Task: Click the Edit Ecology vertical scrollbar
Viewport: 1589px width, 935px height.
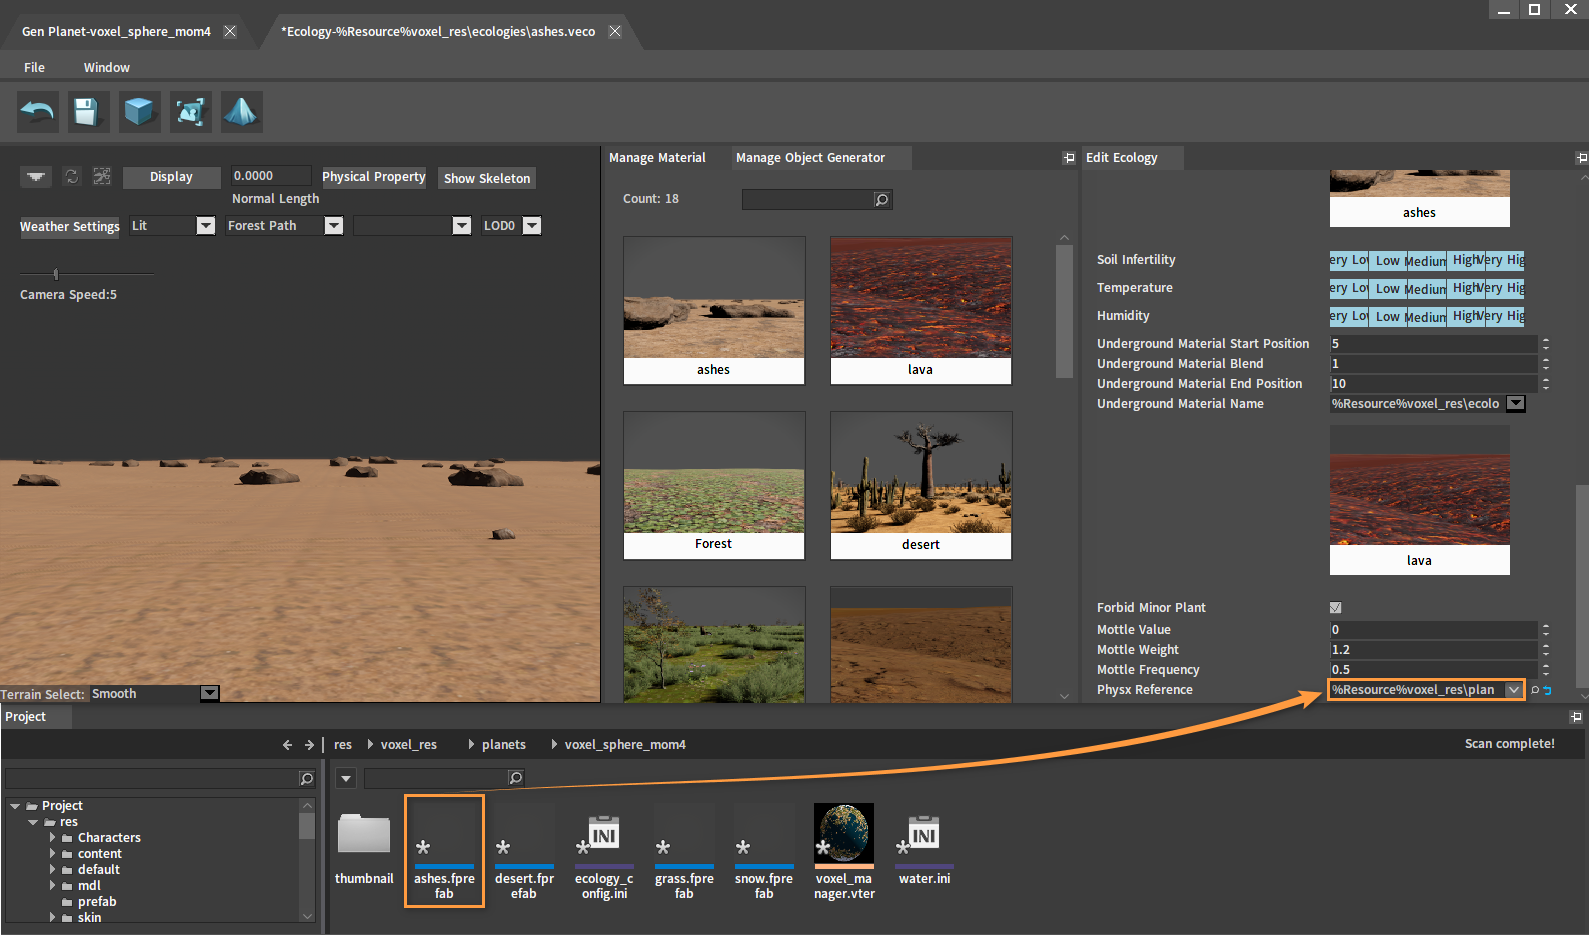Action: pyautogui.click(x=1582, y=585)
